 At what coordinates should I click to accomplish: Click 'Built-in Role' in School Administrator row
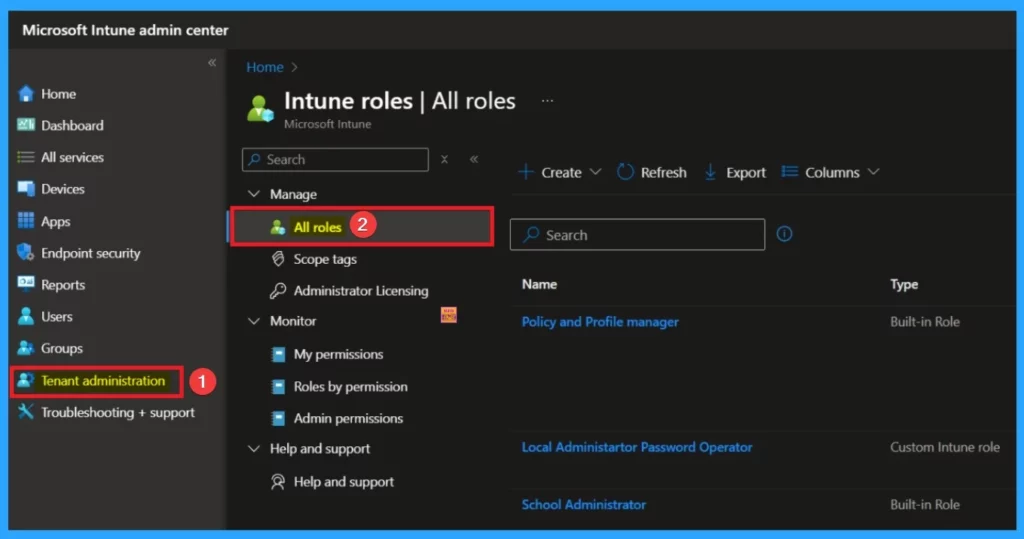[x=925, y=504]
